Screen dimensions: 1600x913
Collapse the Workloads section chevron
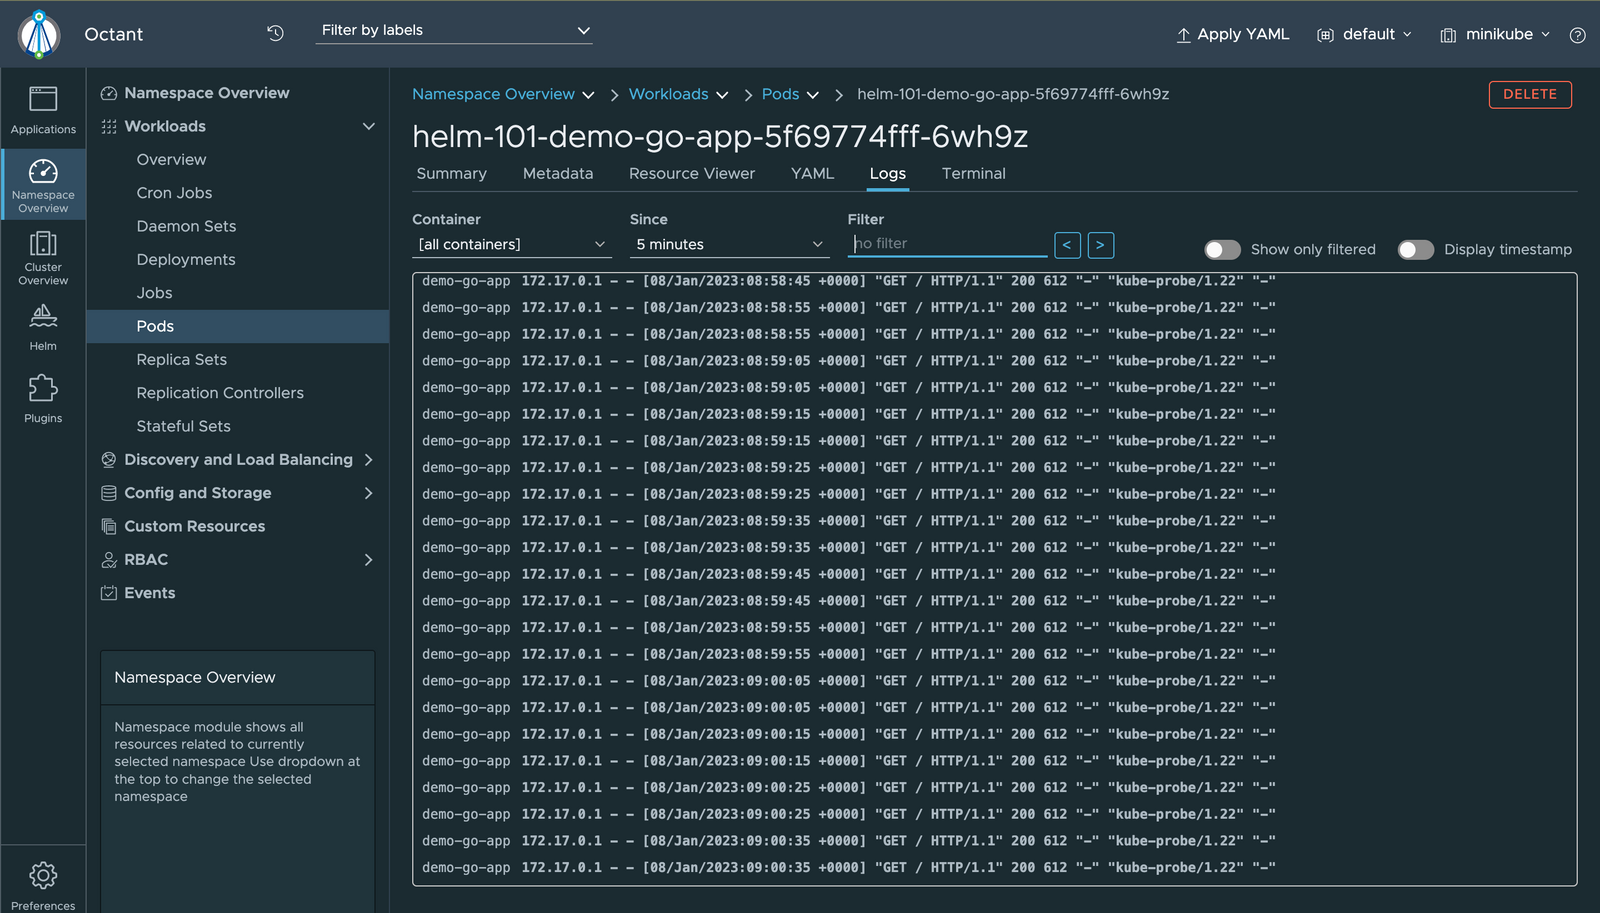tap(369, 126)
